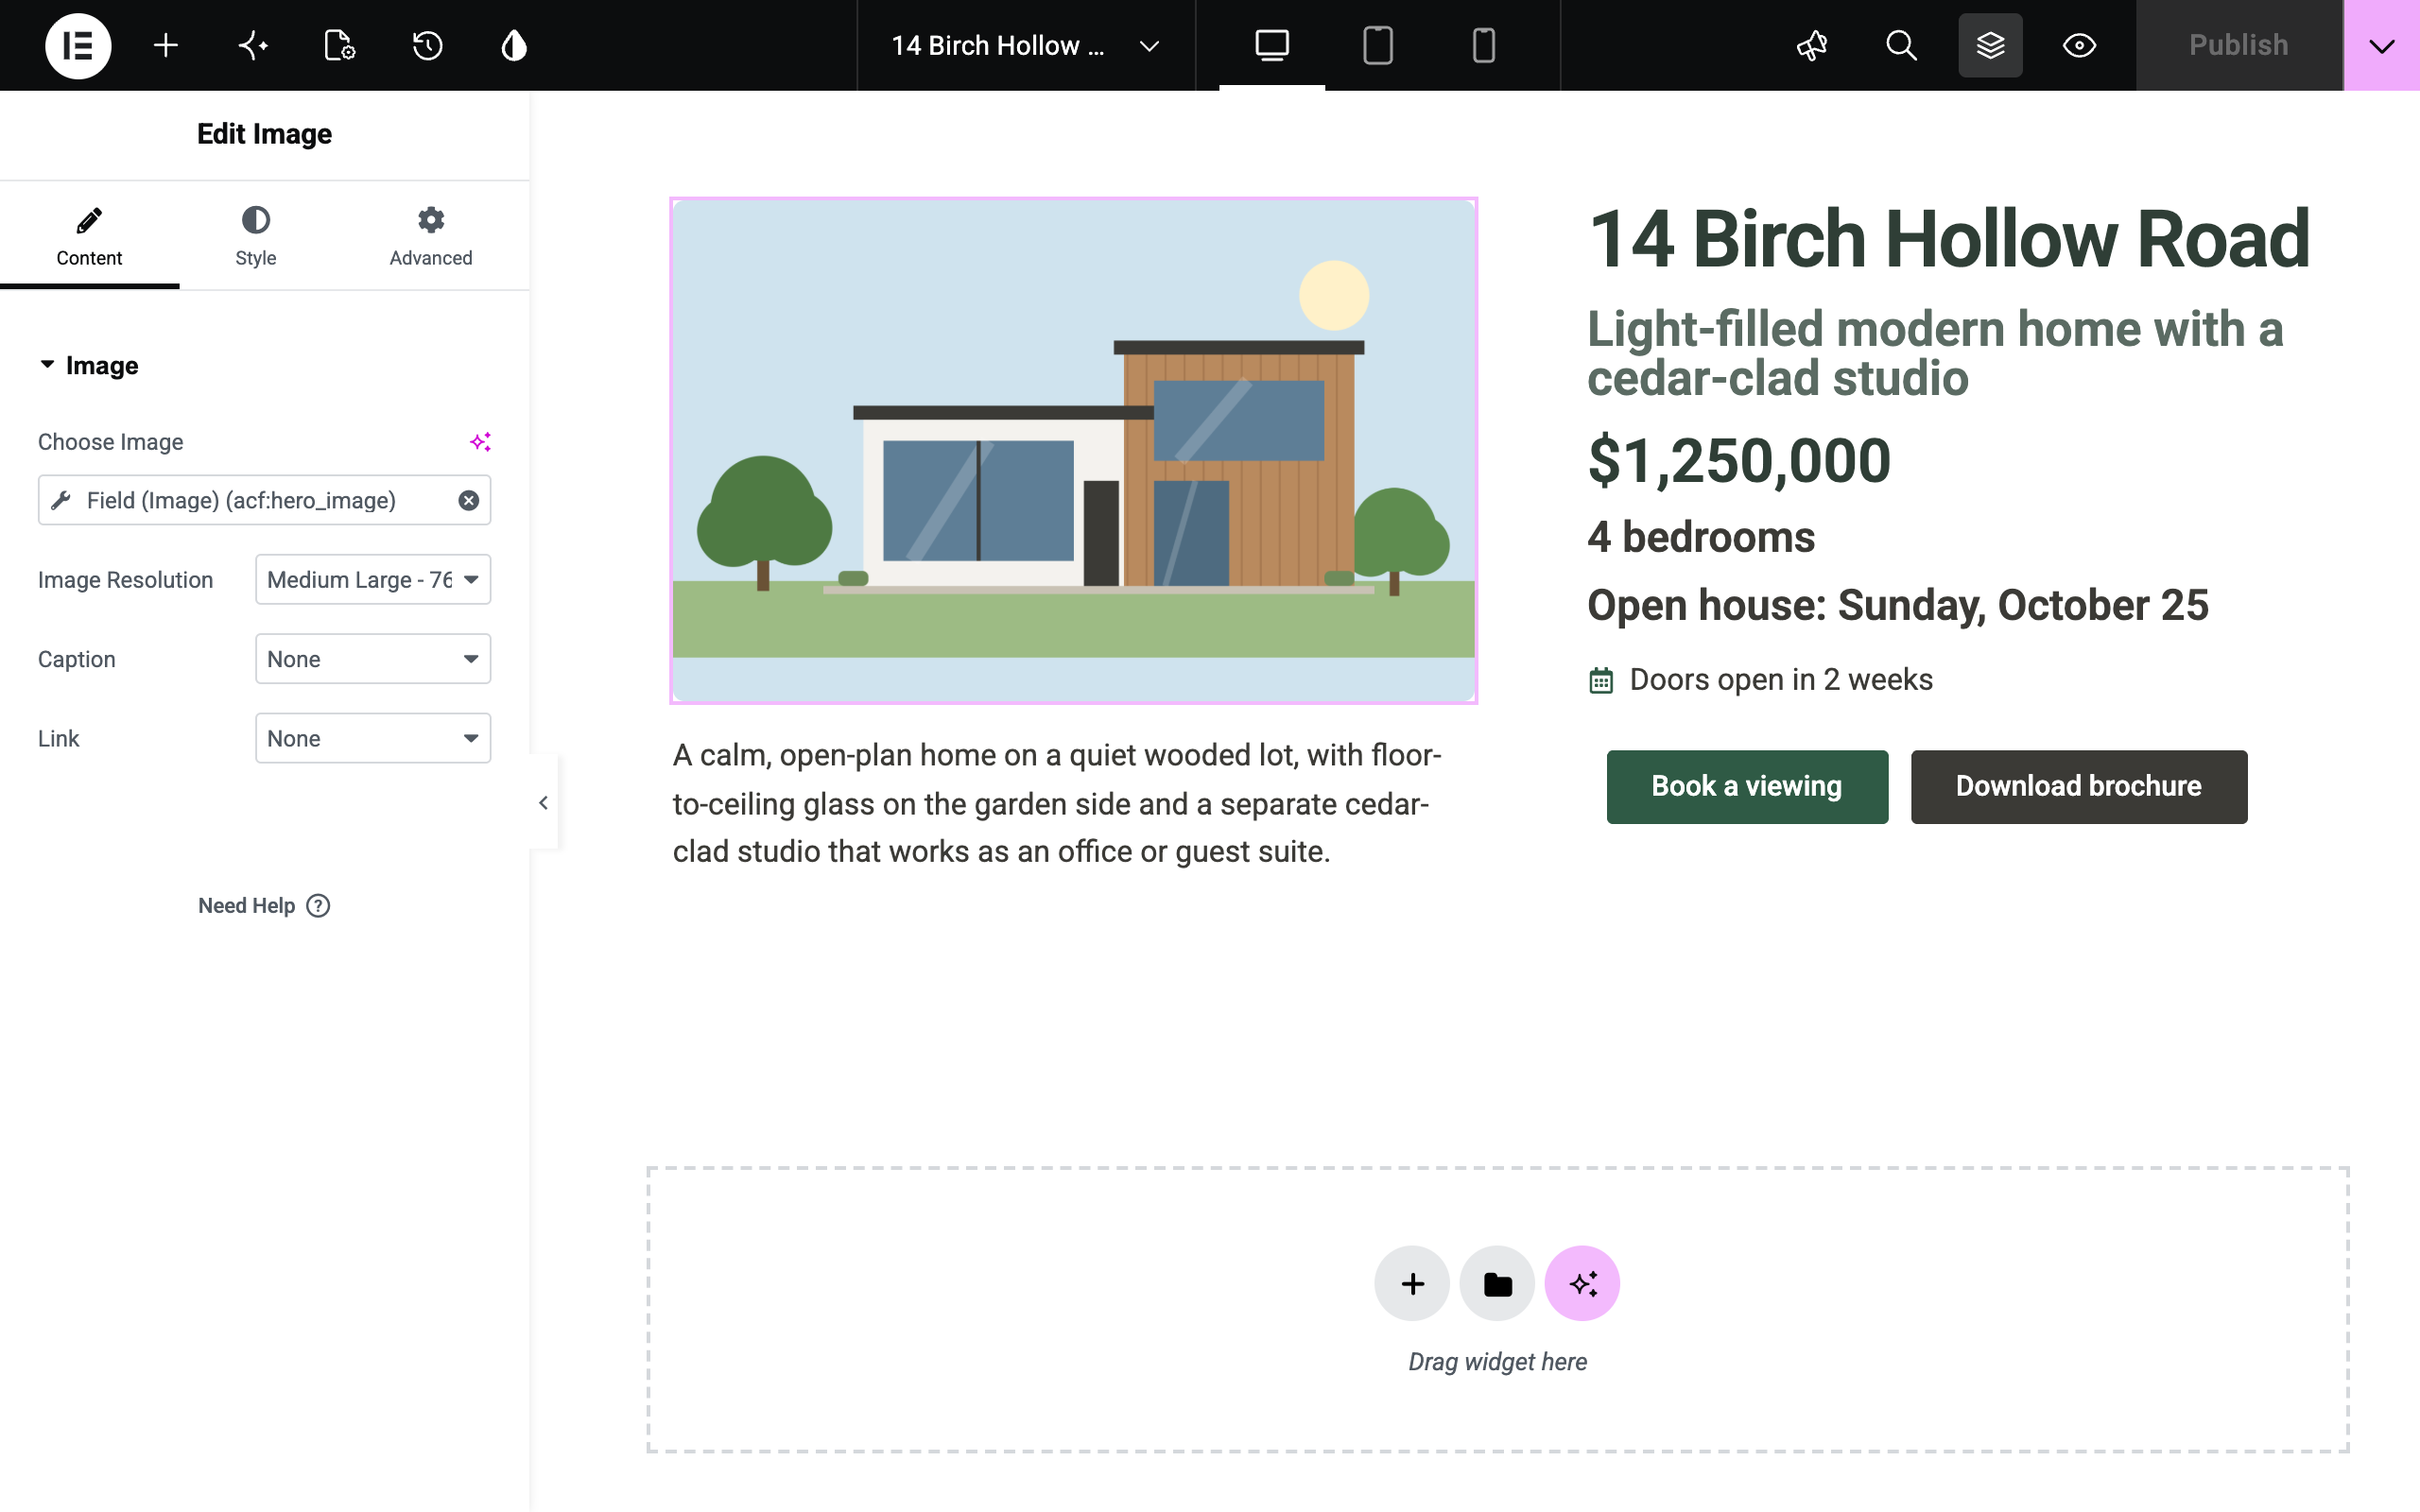Click the dynamic tag wrench icon

[x=61, y=500]
